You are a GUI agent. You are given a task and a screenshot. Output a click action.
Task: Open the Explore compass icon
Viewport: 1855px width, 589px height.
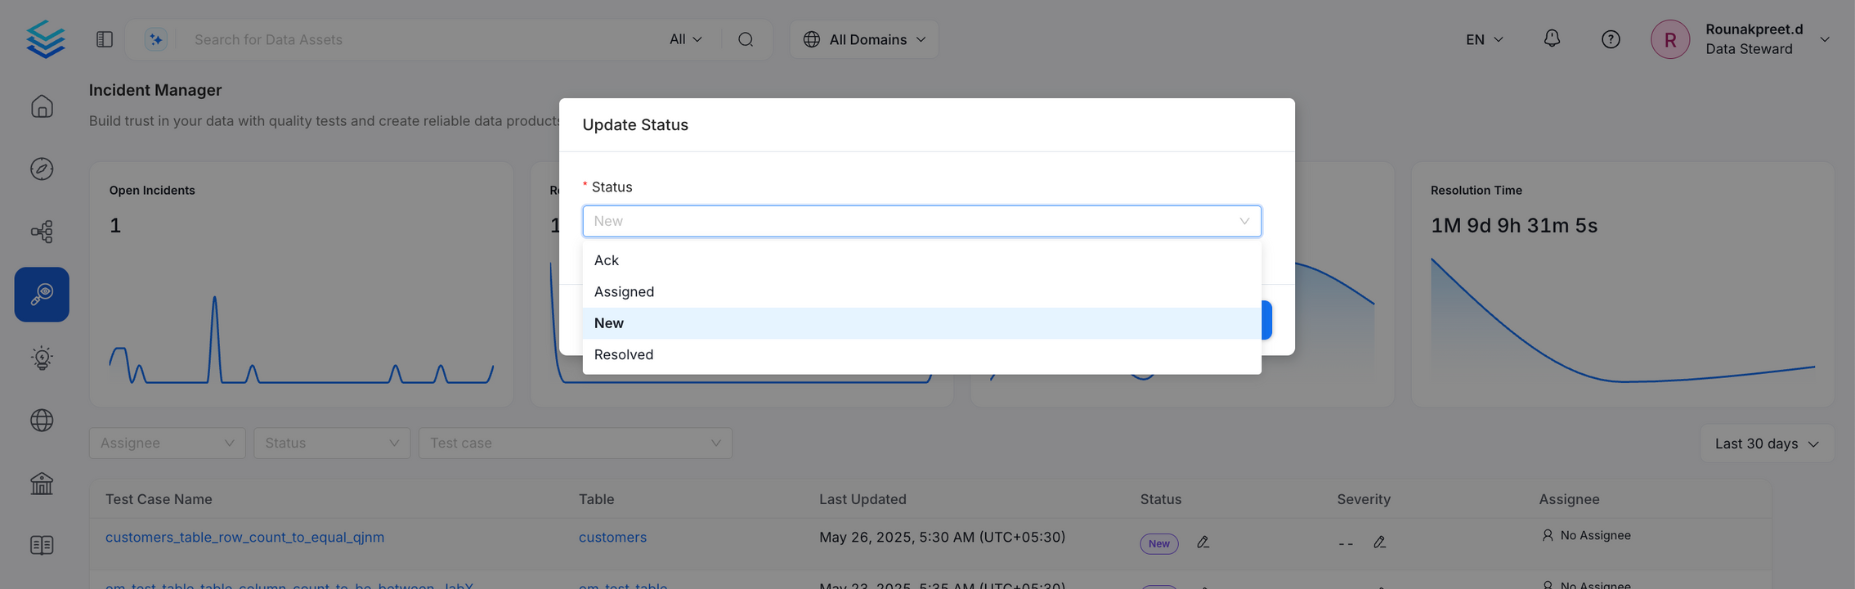click(42, 169)
